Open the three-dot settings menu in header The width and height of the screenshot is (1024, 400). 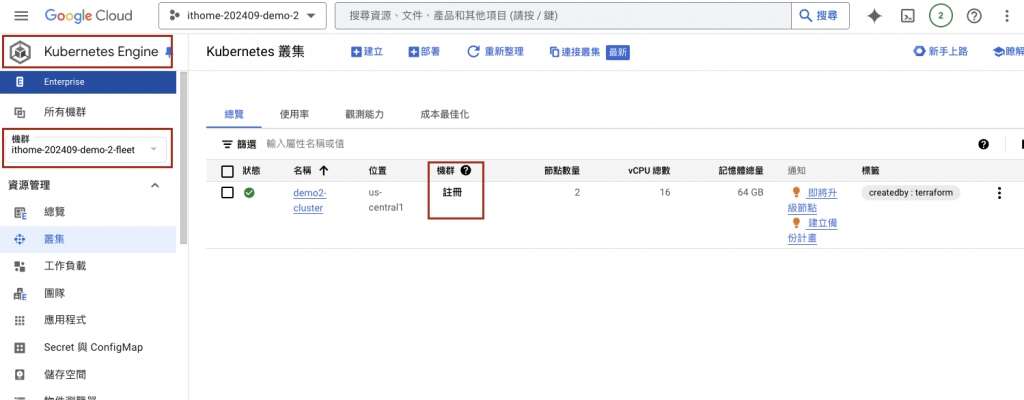pos(1006,16)
